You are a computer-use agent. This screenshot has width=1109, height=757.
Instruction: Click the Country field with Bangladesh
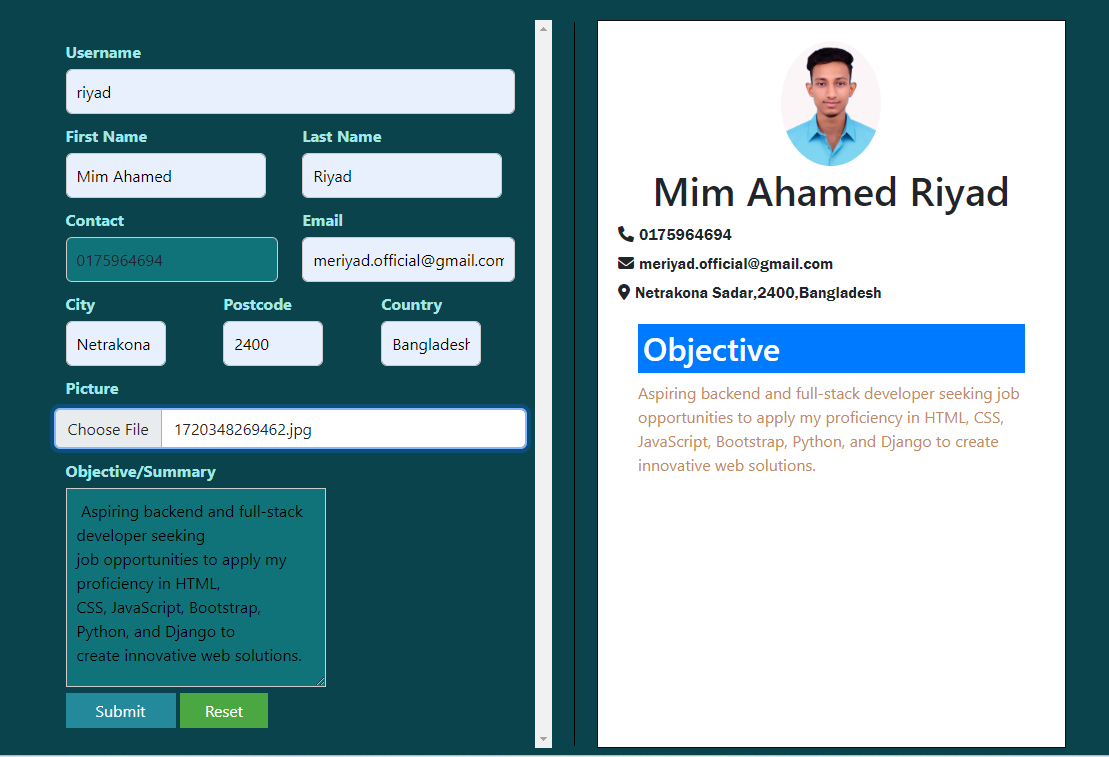431,344
